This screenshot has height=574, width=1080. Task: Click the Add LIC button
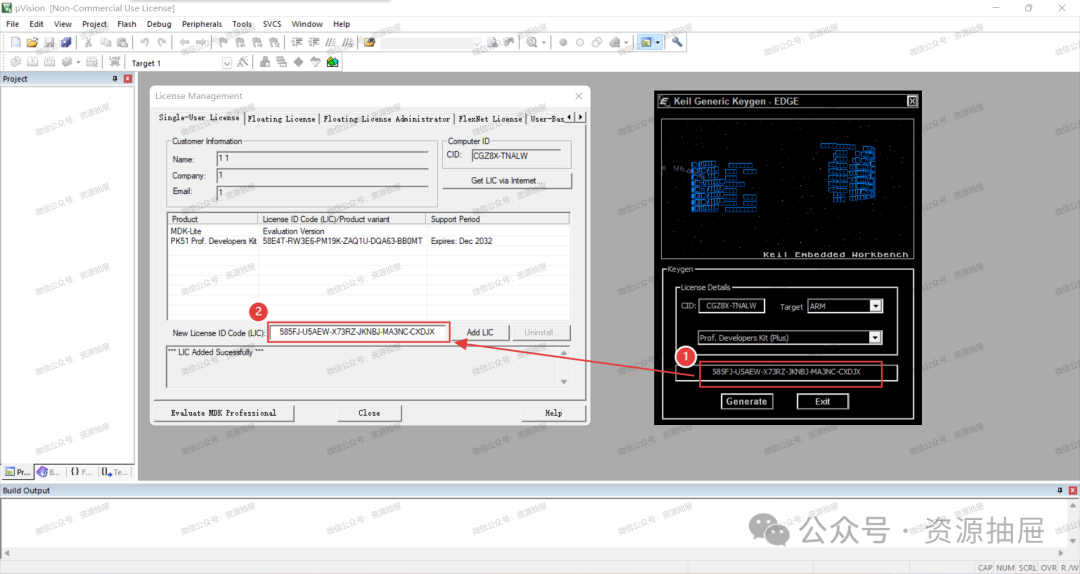pos(480,332)
